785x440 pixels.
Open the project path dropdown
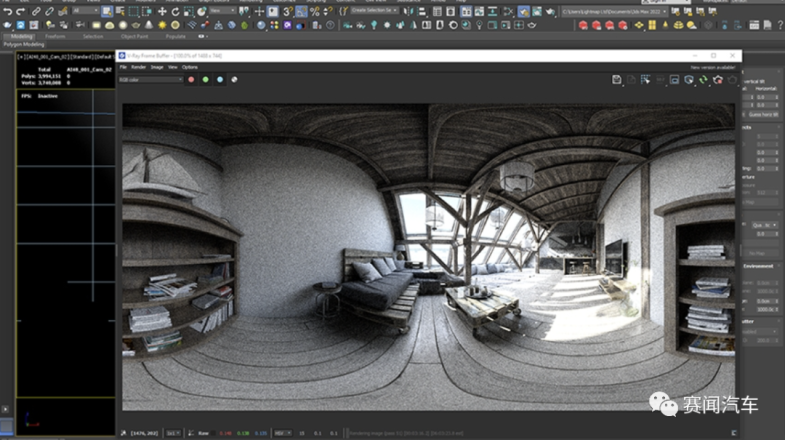tap(664, 11)
